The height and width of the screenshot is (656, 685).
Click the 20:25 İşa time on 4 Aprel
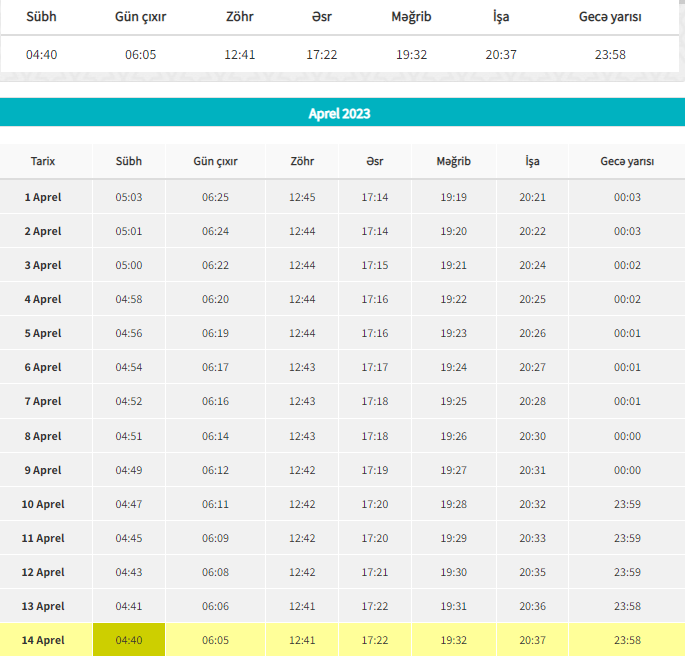click(533, 299)
